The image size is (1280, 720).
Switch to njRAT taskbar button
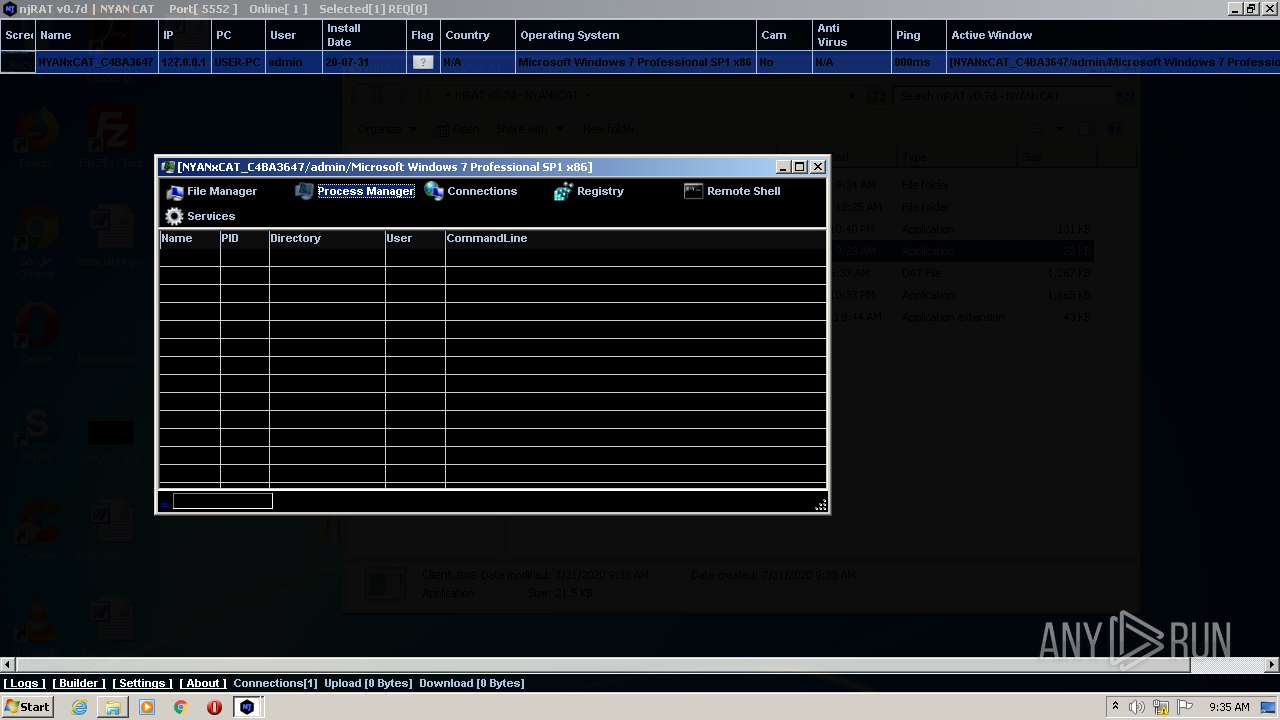click(247, 707)
